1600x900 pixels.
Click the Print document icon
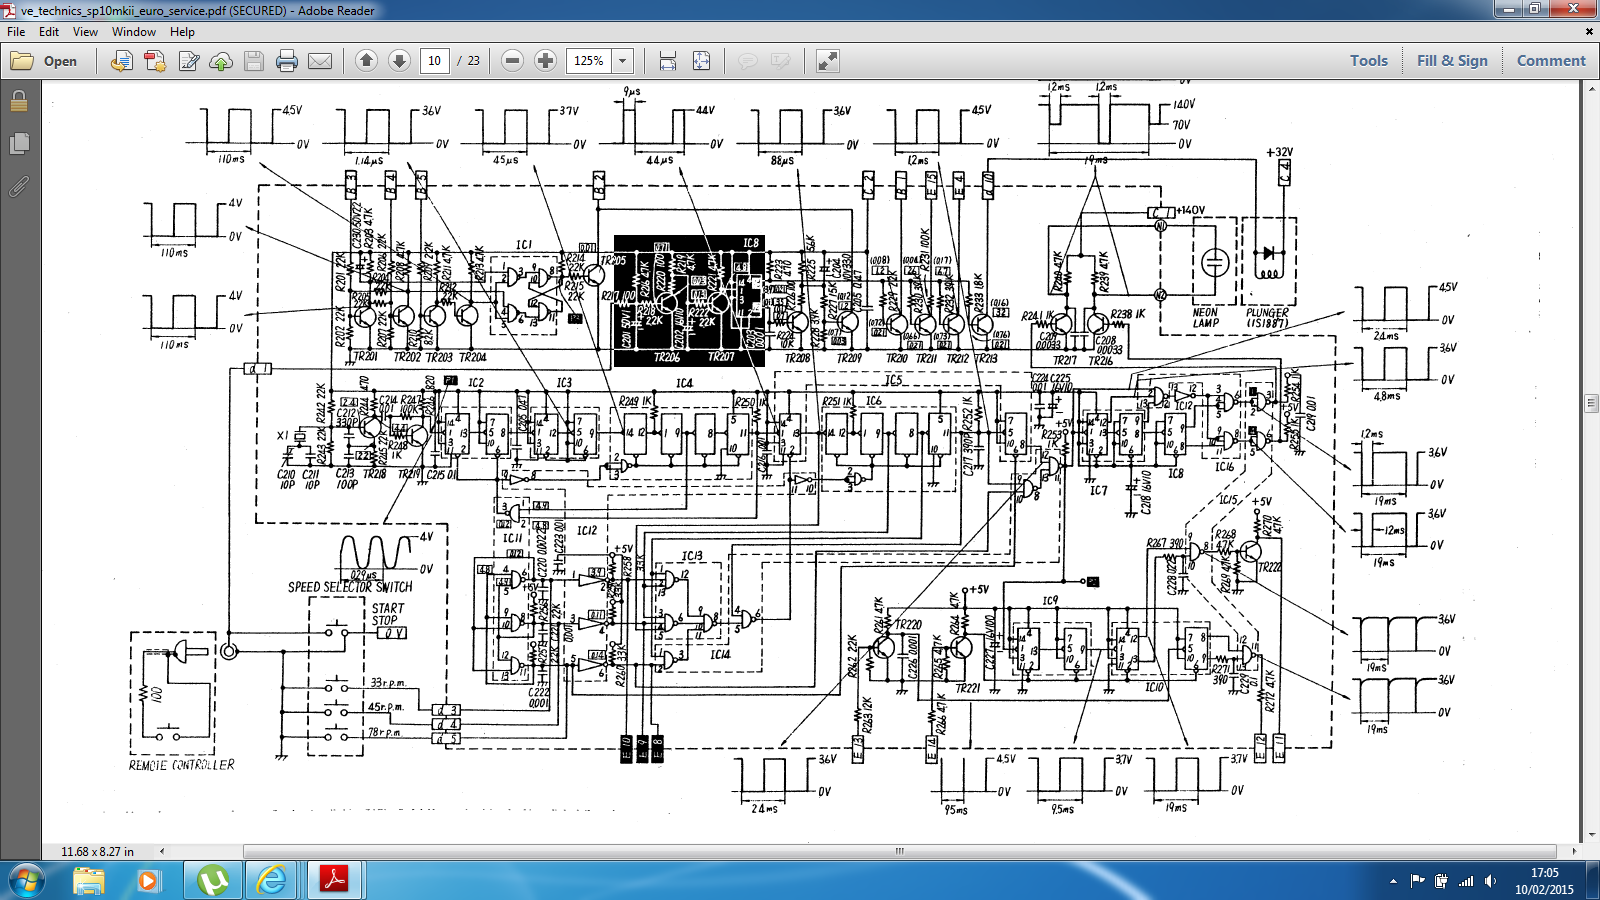287,61
